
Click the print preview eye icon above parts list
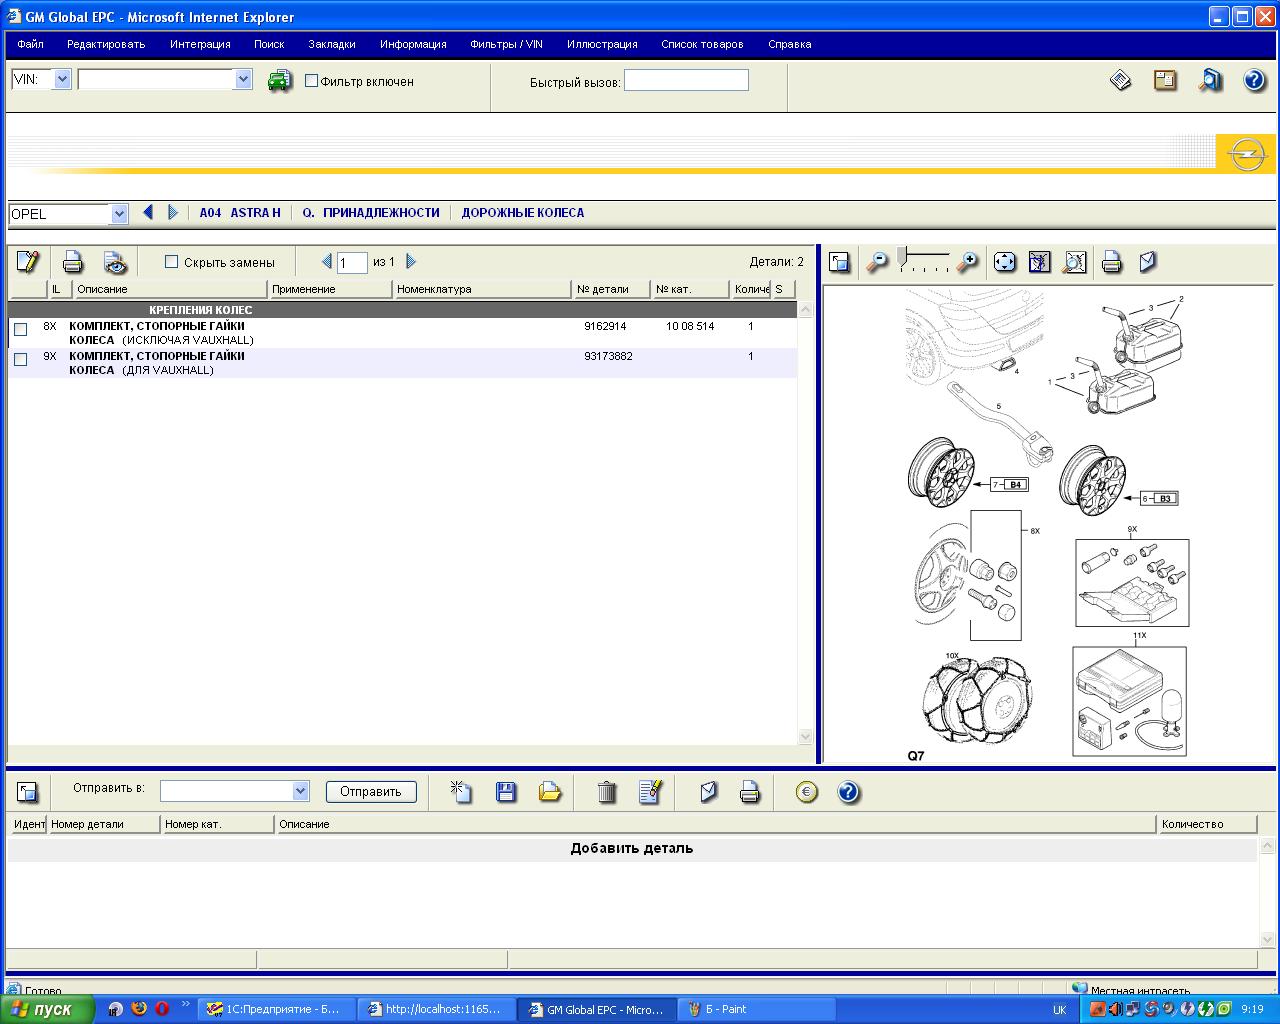(x=116, y=262)
